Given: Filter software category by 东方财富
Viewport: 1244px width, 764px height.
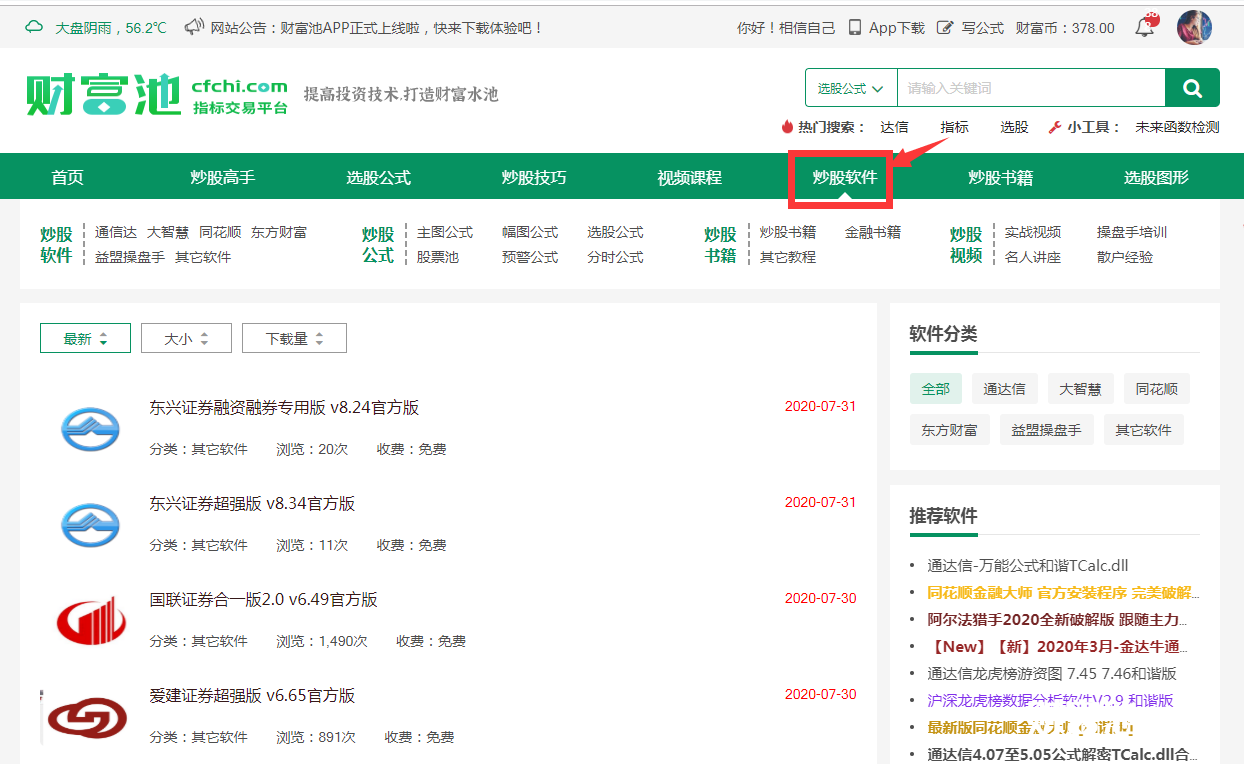Looking at the screenshot, I should (950, 430).
